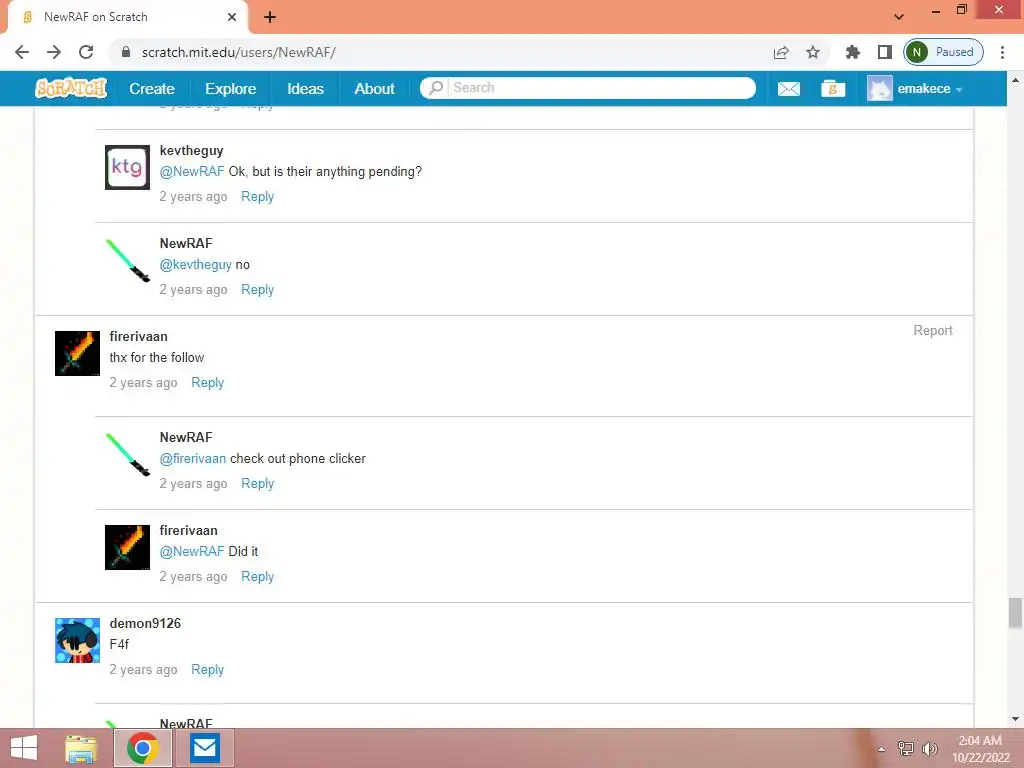Open firerivaan avatar beside 'Did it' comment
The image size is (1024, 768).
pos(127,547)
